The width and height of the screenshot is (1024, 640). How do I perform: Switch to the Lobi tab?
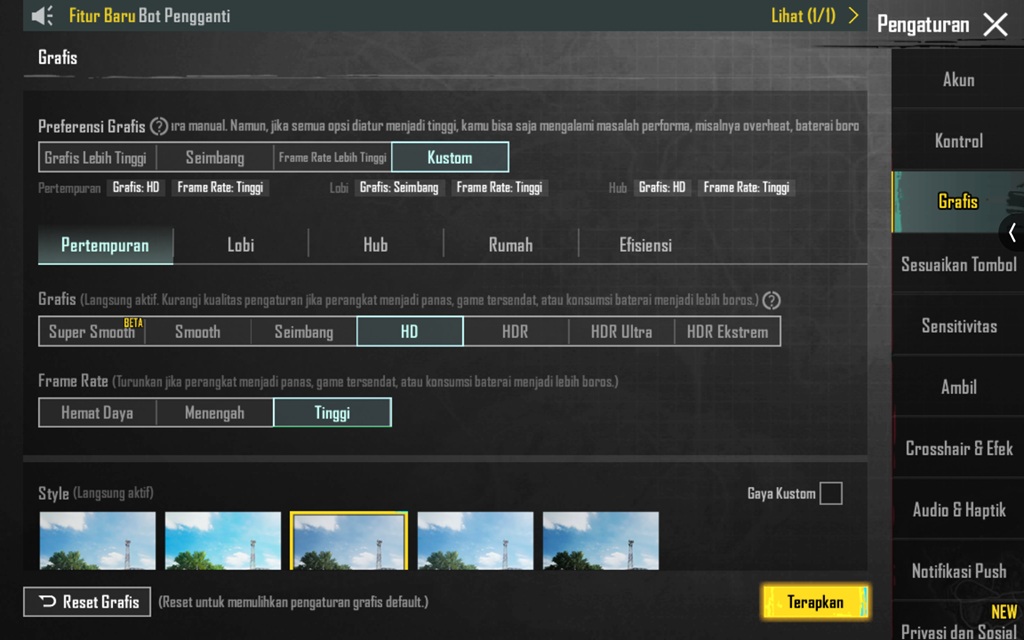(240, 245)
